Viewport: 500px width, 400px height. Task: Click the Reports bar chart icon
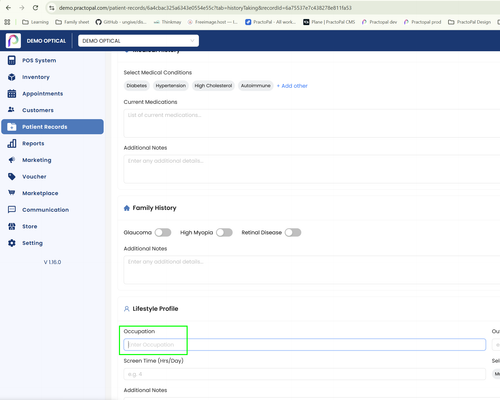click(x=12, y=143)
